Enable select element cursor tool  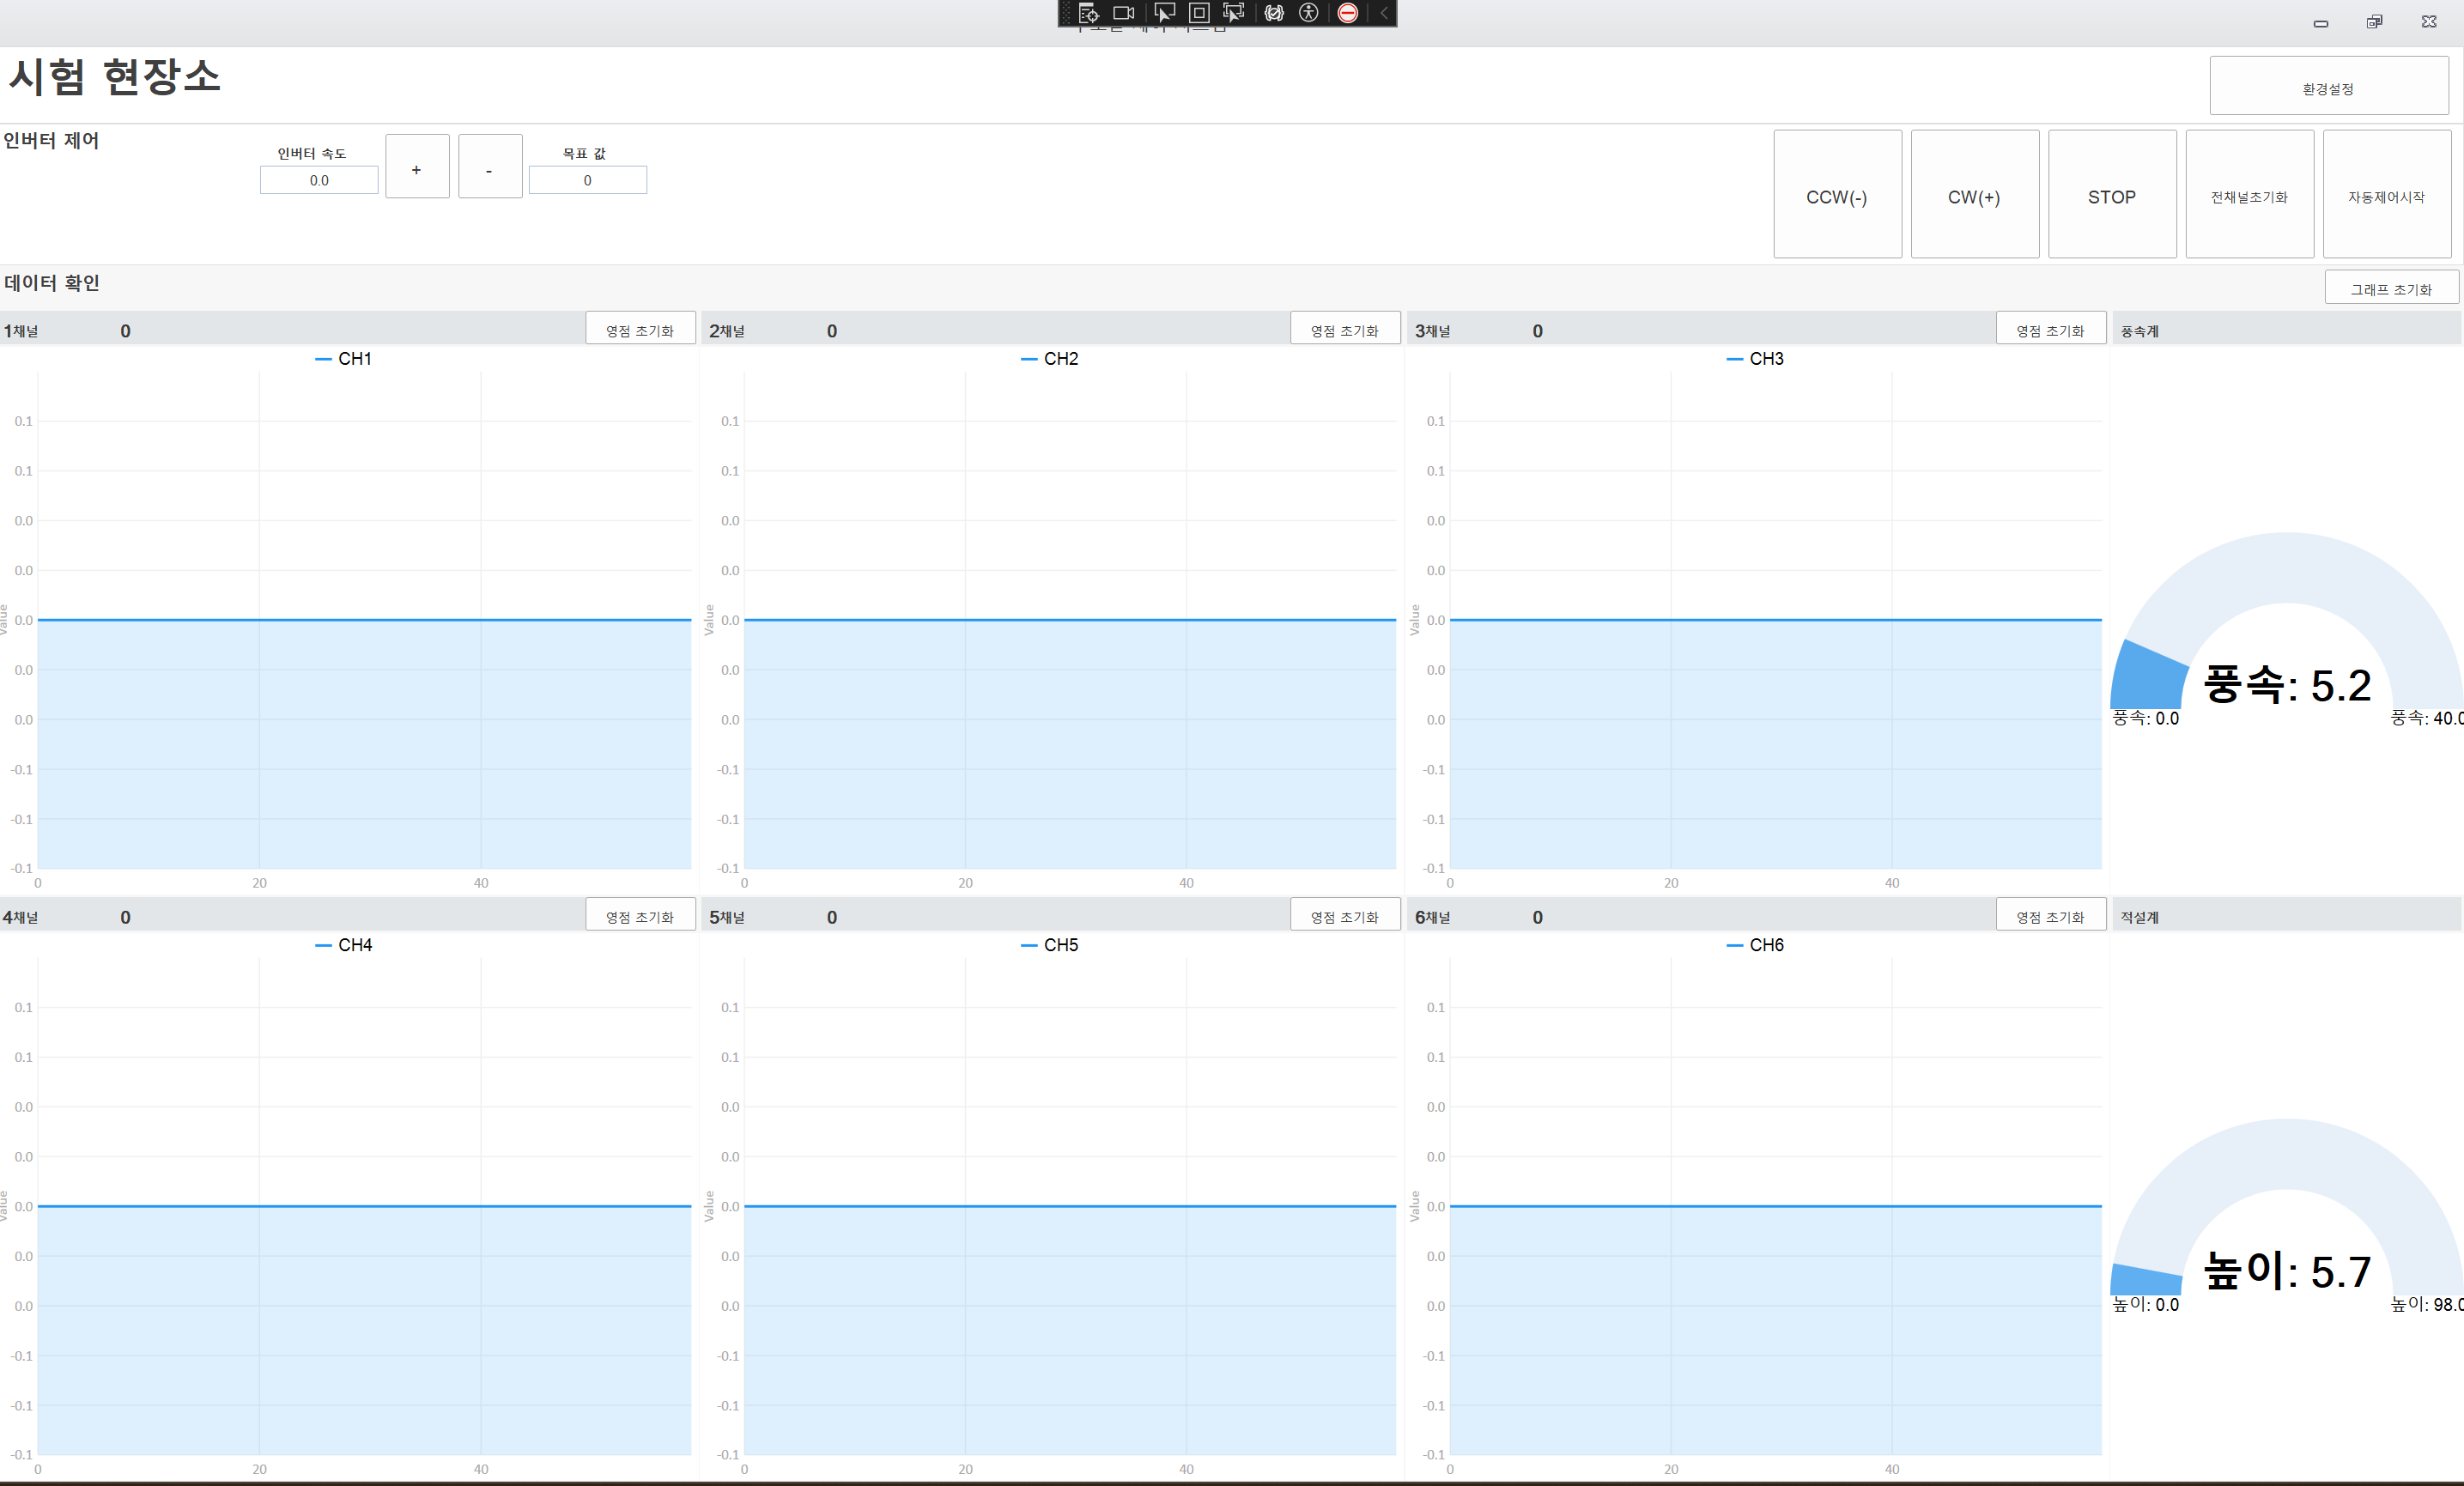point(1164,13)
